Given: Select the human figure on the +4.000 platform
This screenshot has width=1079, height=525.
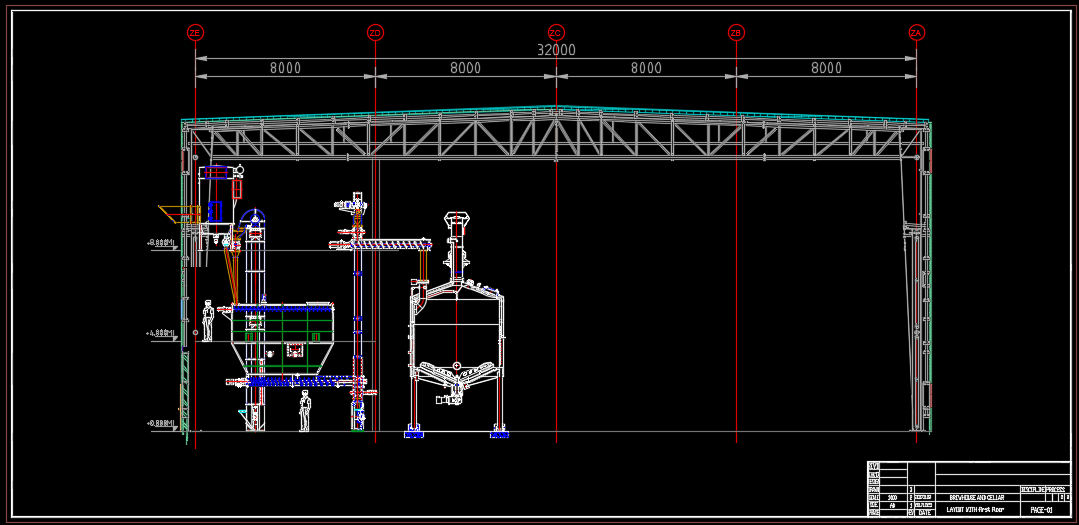Looking at the screenshot, I should (208, 320).
